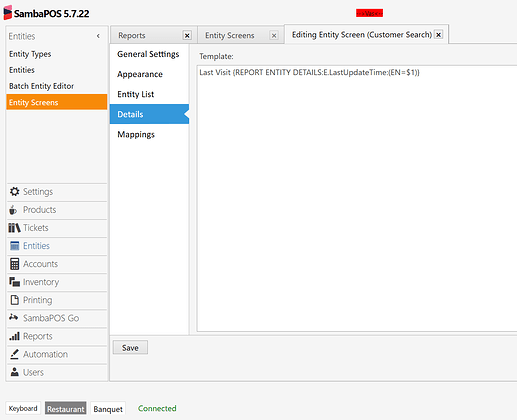Image resolution: width=517 pixels, height=420 pixels.
Task: Open Inventory via its boxes icon
Action: tap(14, 282)
